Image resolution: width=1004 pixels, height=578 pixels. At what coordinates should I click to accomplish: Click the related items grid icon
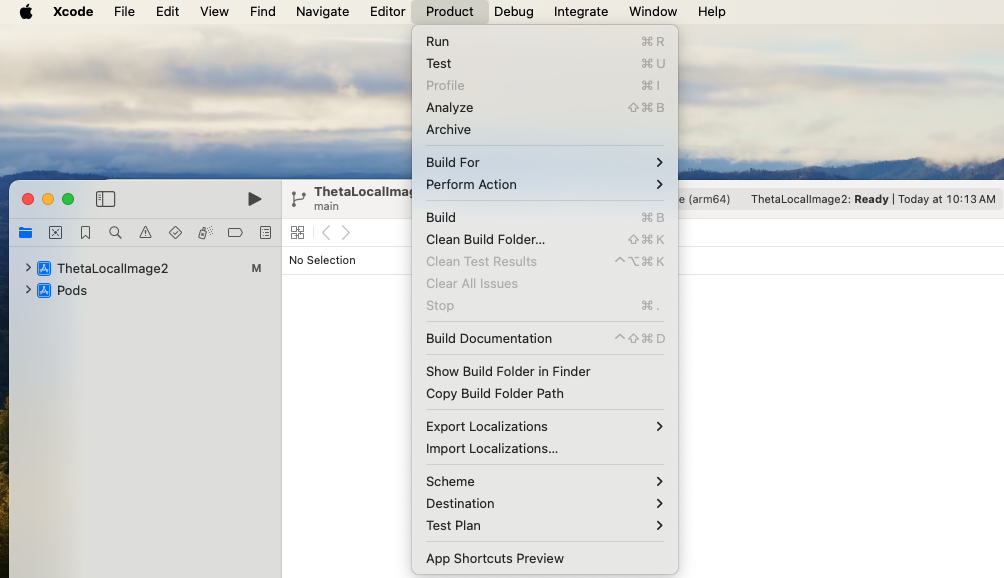point(297,232)
